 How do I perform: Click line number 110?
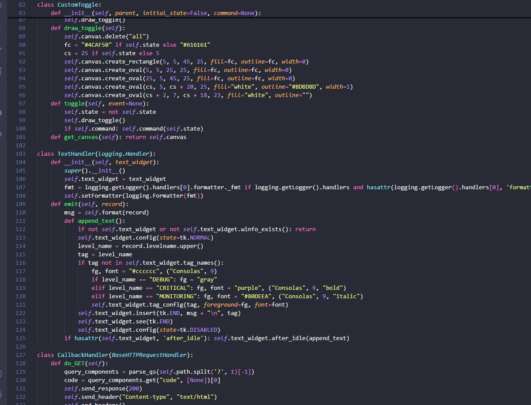coord(21,213)
